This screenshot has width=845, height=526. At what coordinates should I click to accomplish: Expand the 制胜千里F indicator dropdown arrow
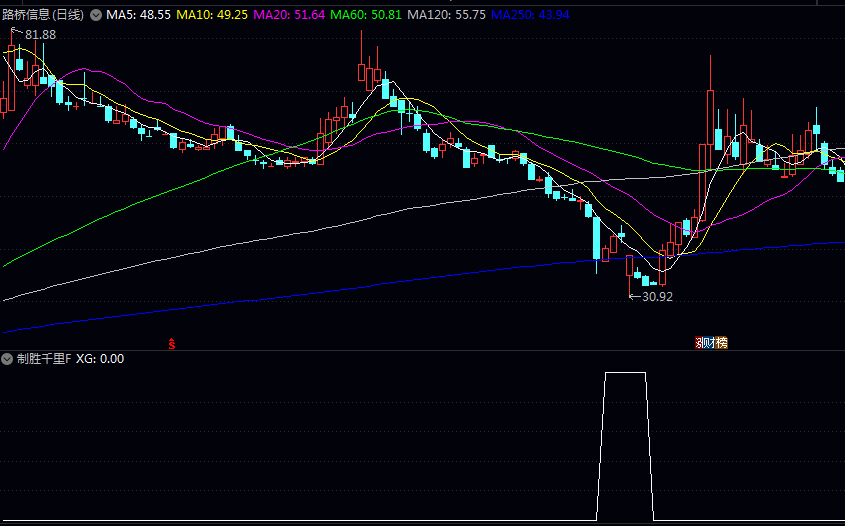tap(7, 359)
